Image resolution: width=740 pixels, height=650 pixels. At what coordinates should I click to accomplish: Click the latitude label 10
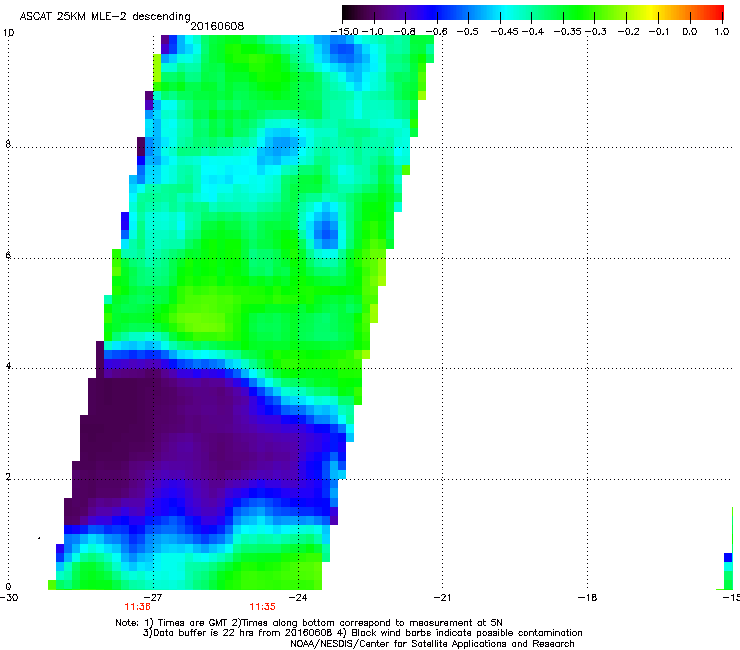[x=8, y=33]
